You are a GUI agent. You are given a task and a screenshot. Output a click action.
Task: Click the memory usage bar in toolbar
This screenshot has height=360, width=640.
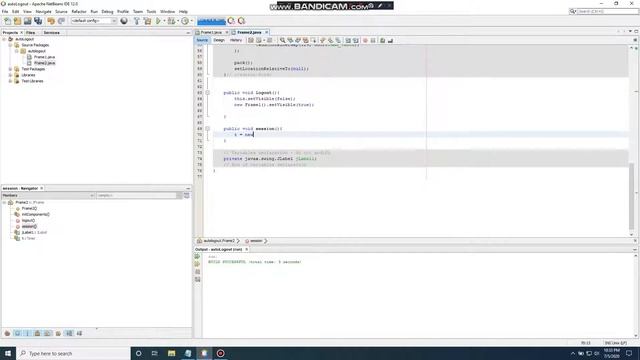211,21
